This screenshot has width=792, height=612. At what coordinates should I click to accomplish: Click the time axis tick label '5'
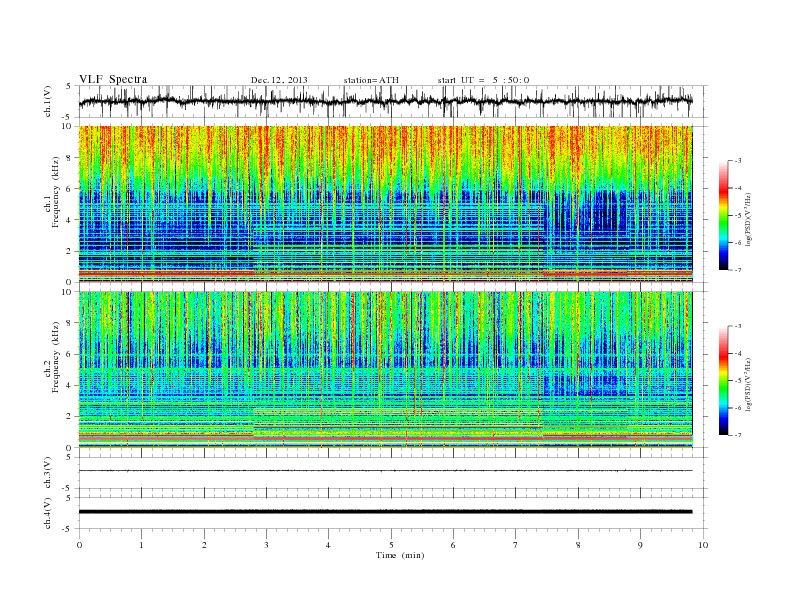(391, 545)
